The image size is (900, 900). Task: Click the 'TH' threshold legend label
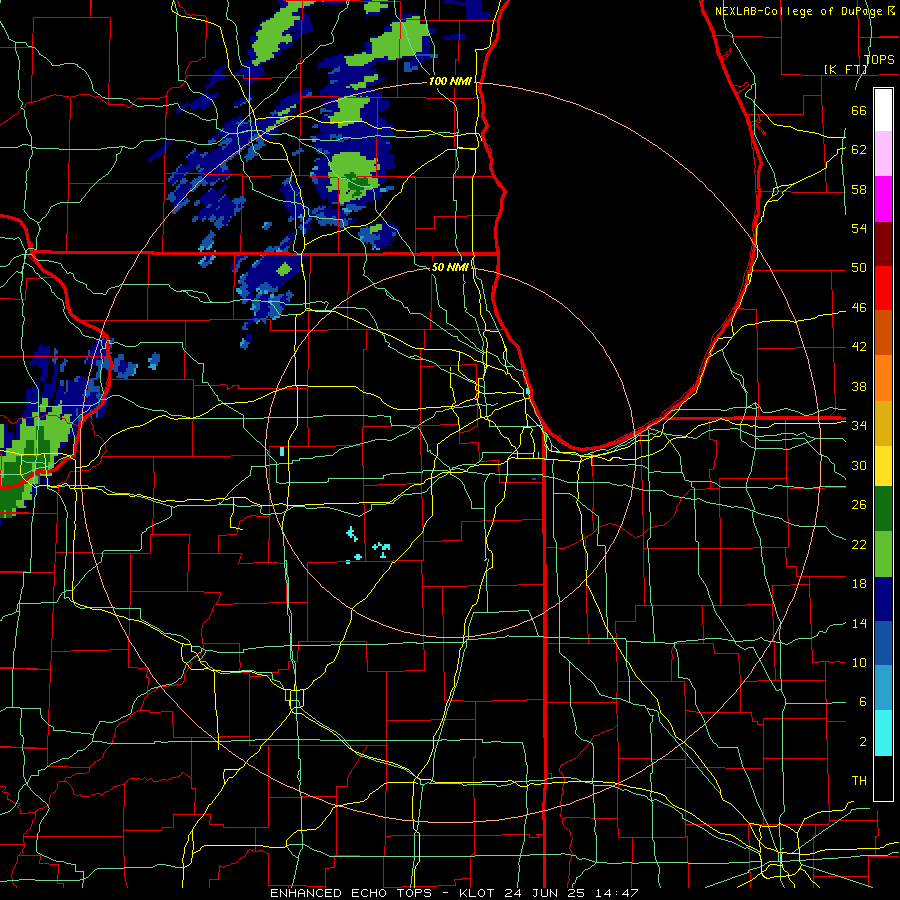tap(859, 781)
